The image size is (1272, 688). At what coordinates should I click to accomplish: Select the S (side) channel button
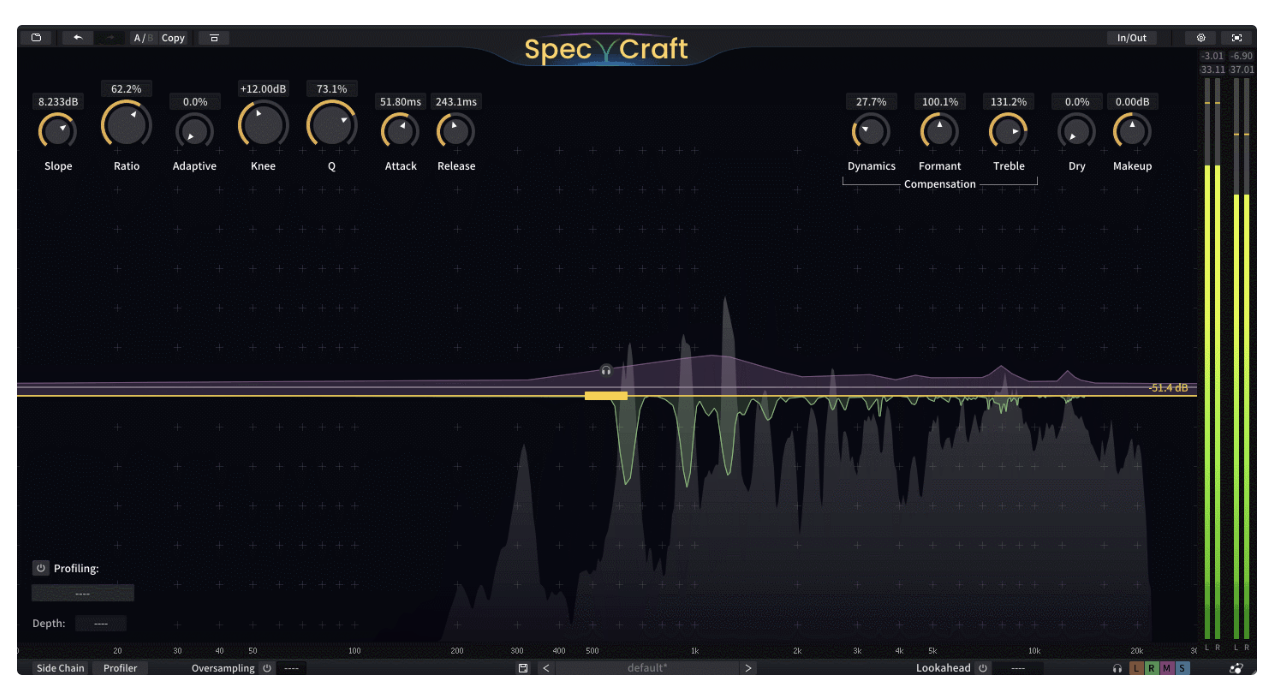coord(1182,668)
